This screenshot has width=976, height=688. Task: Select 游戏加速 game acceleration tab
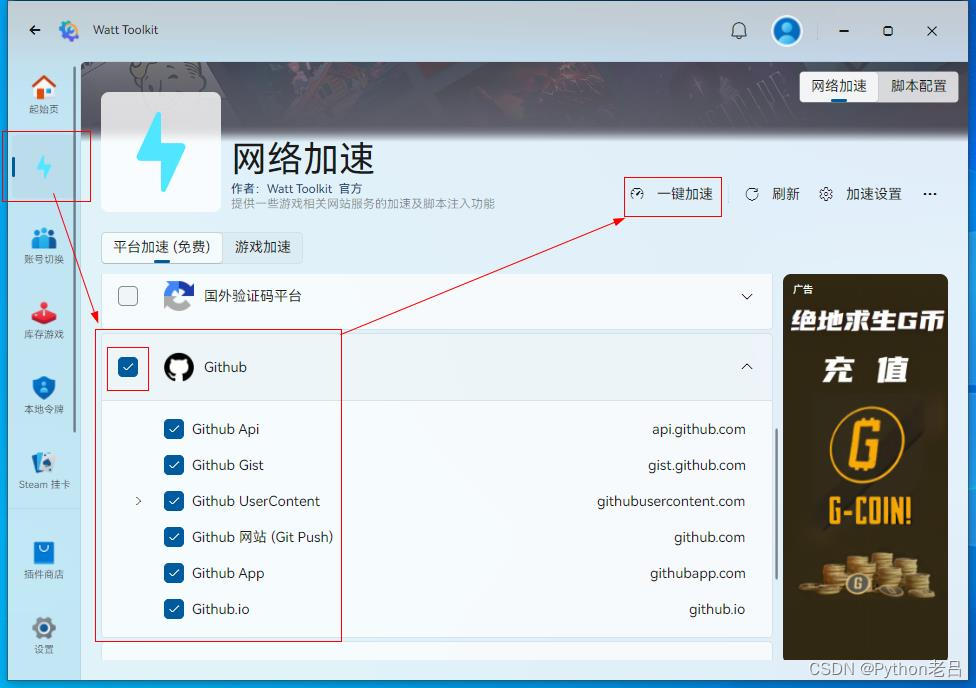[263, 247]
